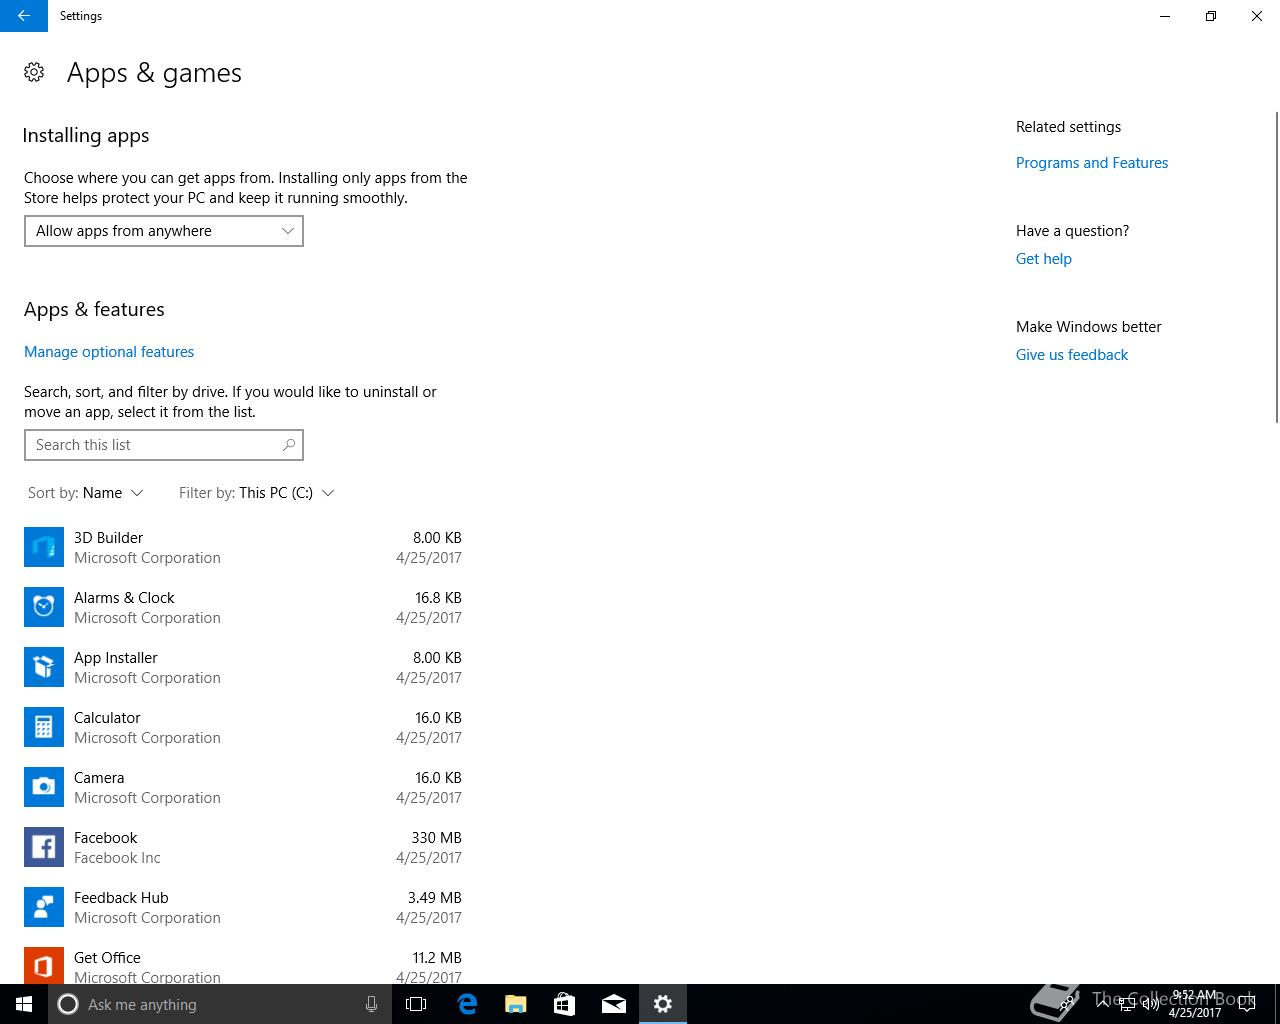Select the Calculator entry name
Viewport: 1280px width, 1024px height.
click(x=107, y=718)
